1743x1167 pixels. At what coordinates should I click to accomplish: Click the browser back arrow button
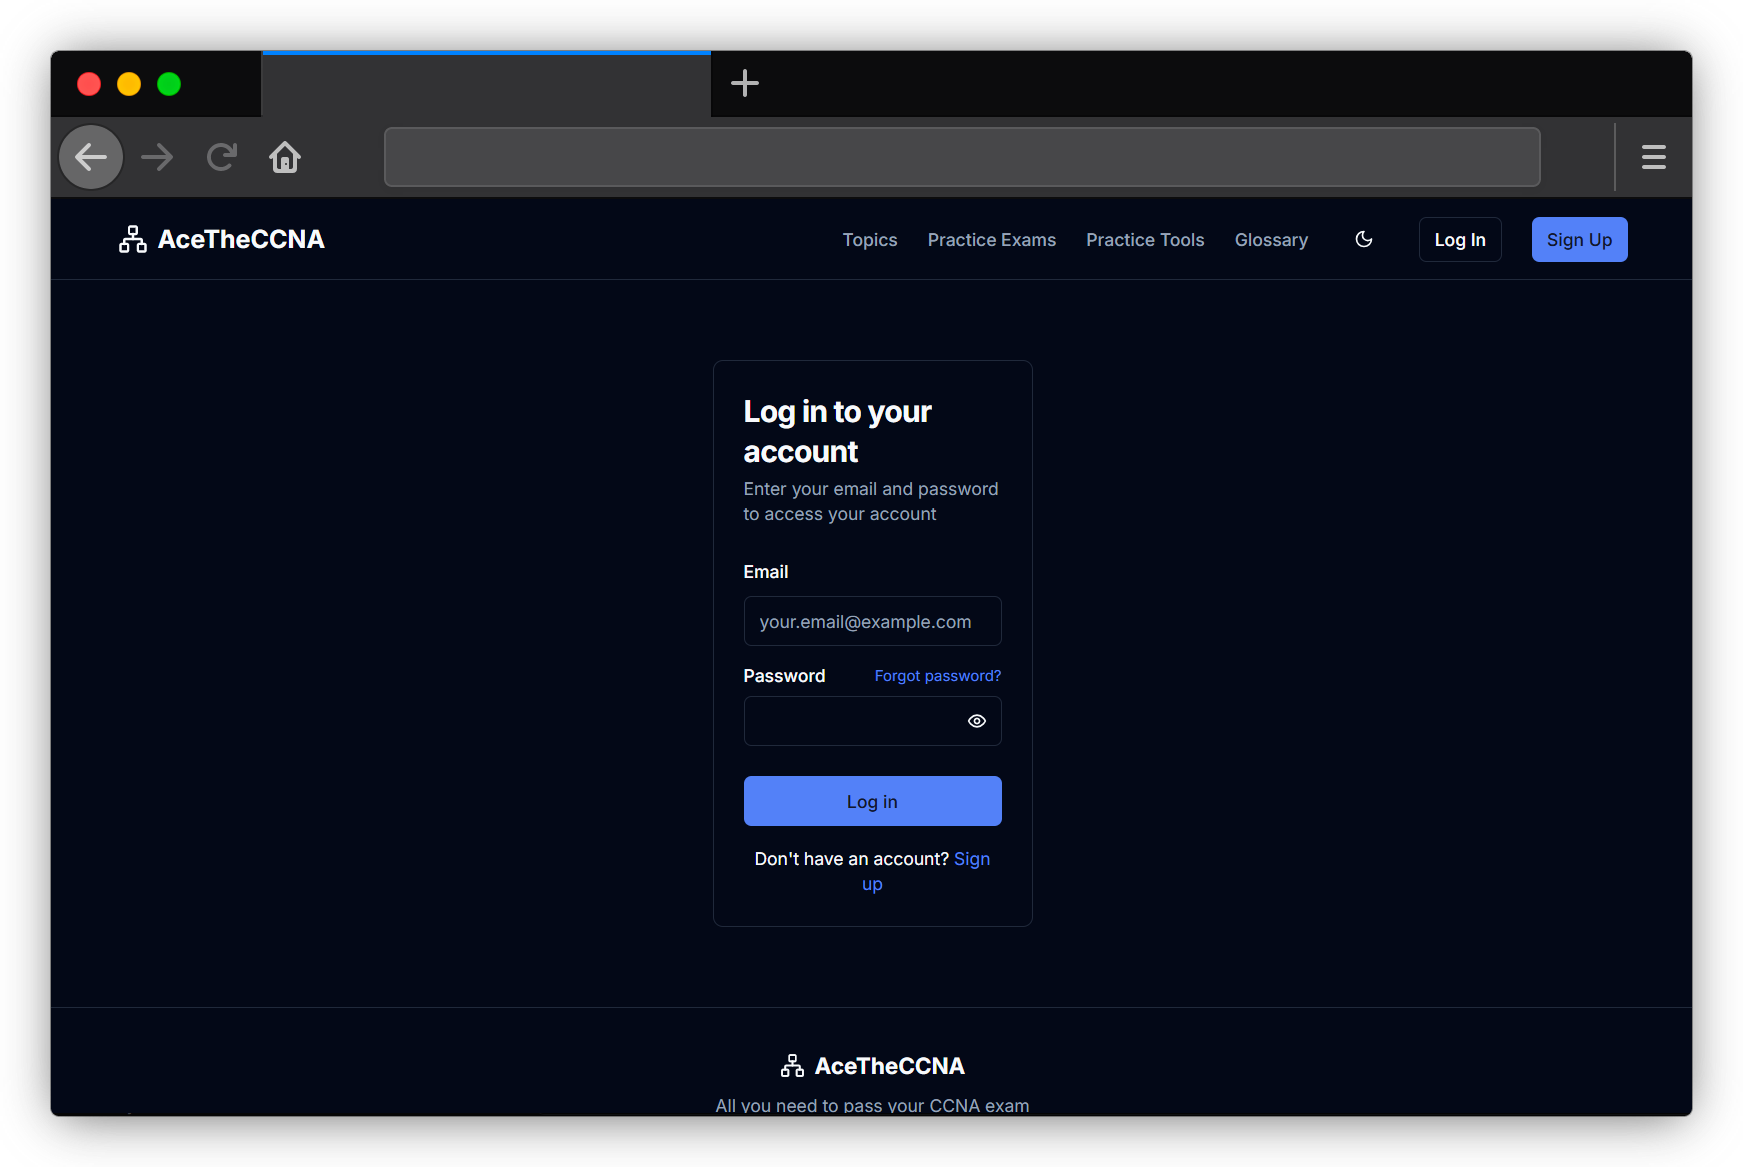(x=91, y=157)
